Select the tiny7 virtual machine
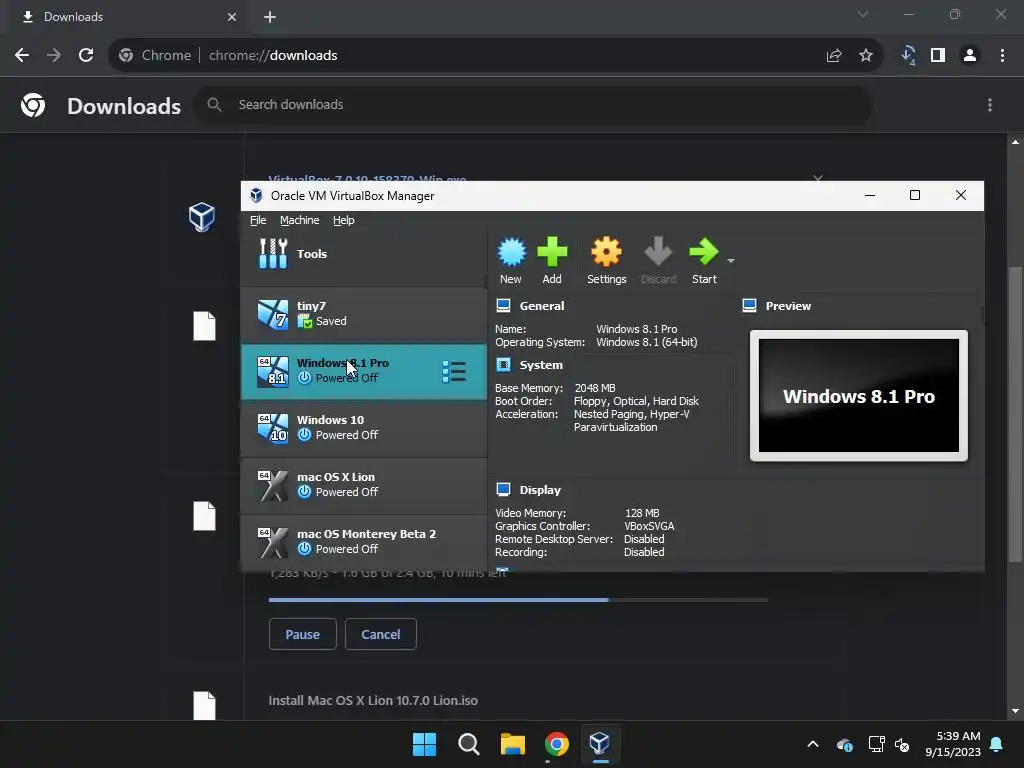This screenshot has height=768, width=1024. (364, 314)
